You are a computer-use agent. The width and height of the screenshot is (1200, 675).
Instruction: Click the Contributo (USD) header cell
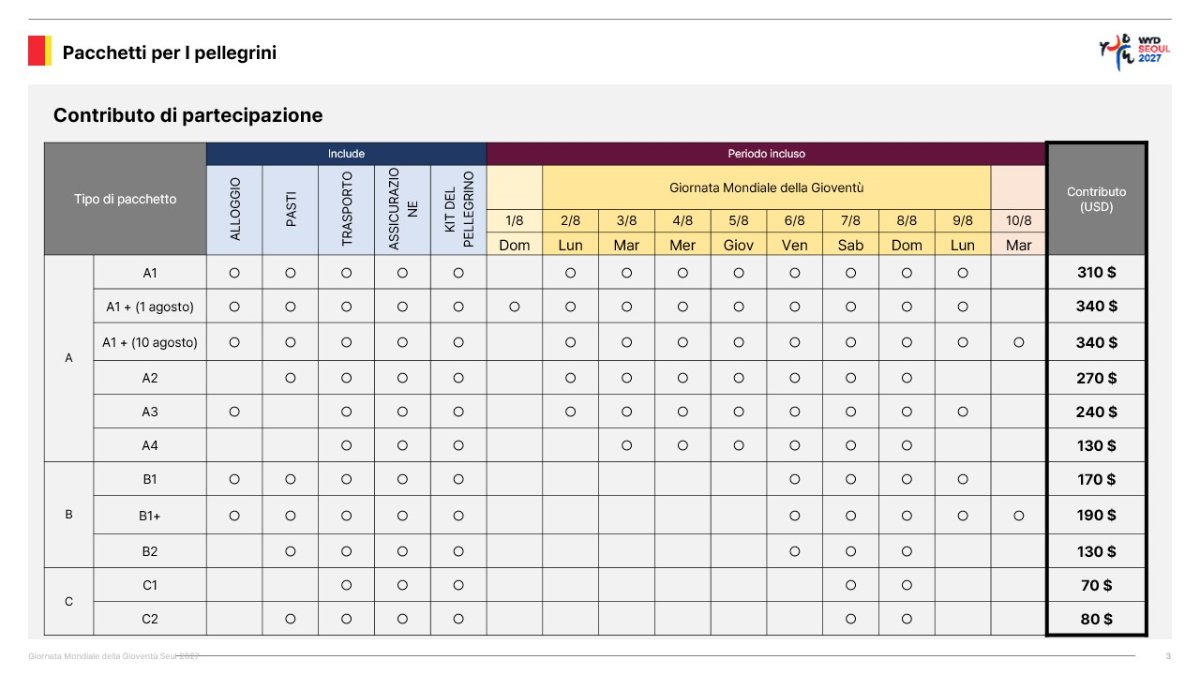[1097, 199]
